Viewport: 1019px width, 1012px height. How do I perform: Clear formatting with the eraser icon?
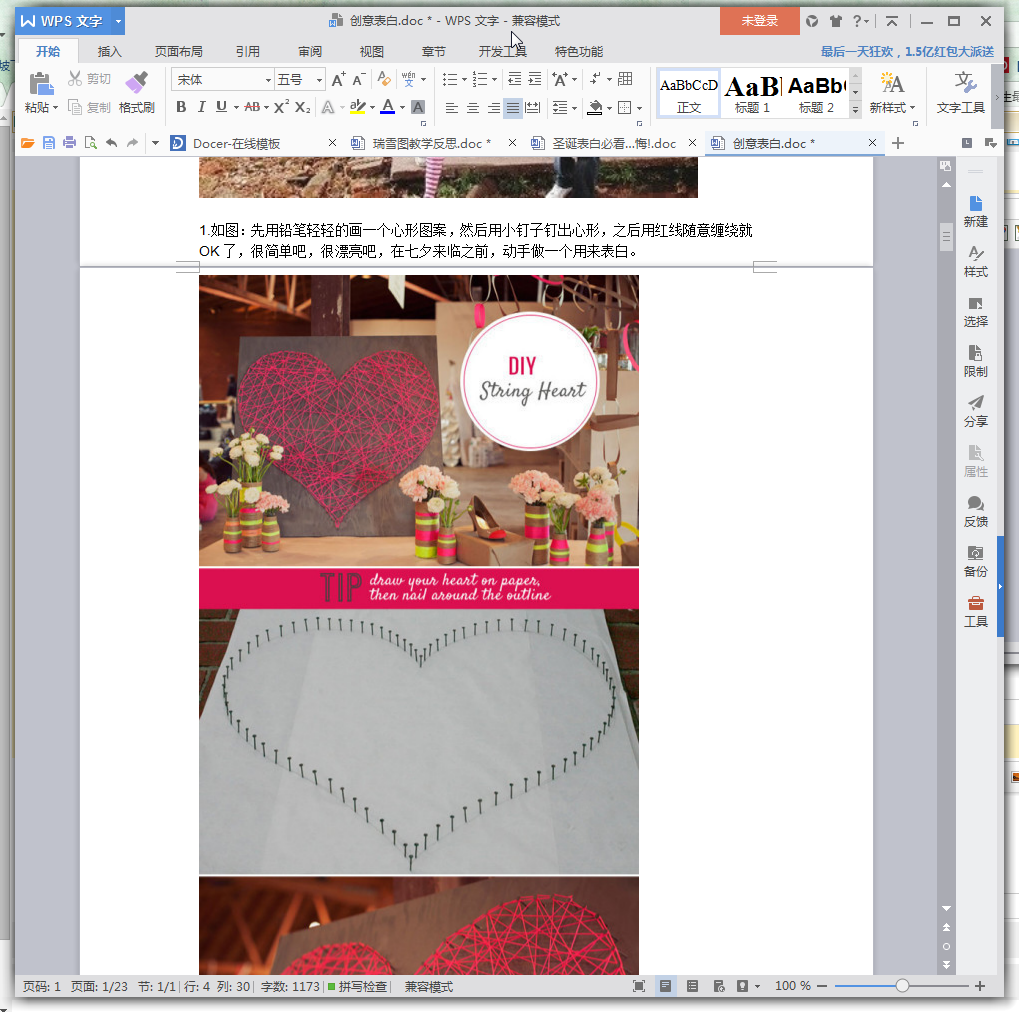(384, 79)
